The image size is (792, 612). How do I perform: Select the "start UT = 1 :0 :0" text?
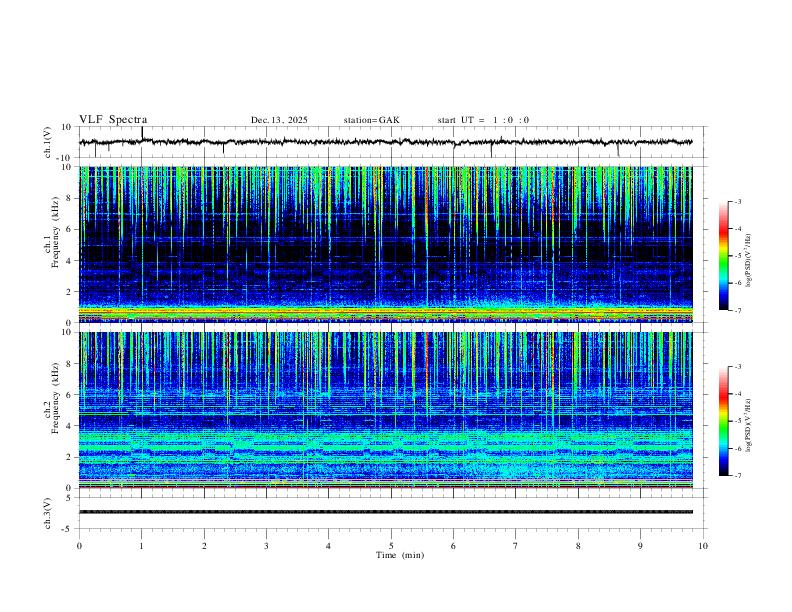click(483, 120)
